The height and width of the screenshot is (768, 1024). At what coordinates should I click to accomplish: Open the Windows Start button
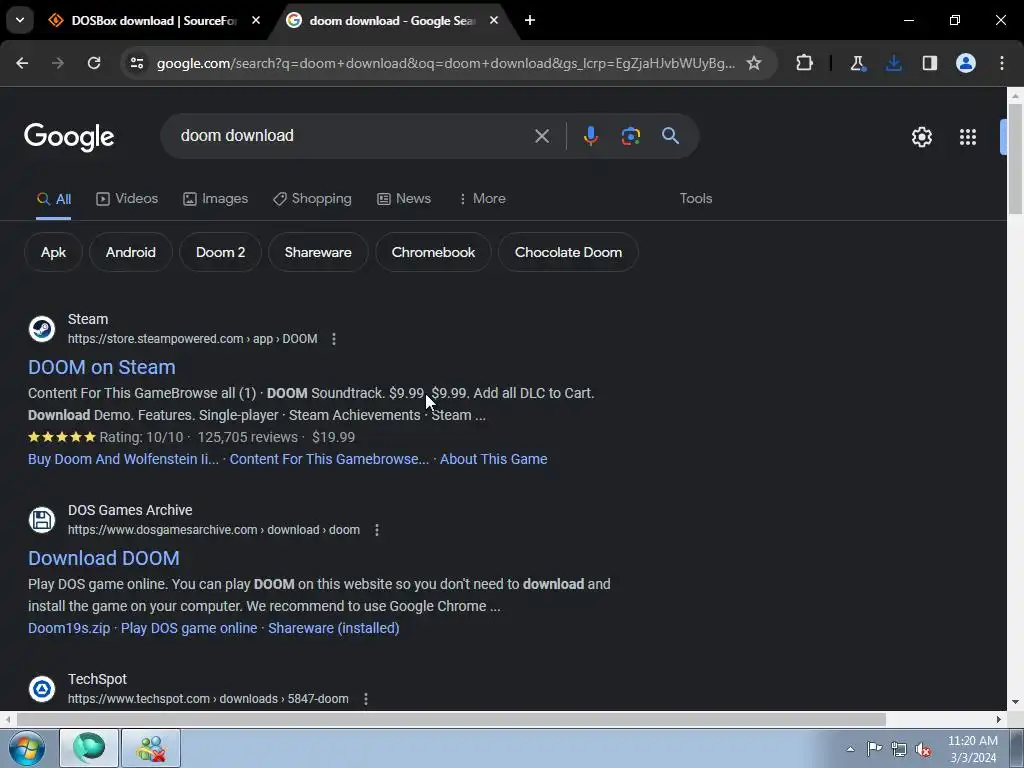[x=26, y=748]
